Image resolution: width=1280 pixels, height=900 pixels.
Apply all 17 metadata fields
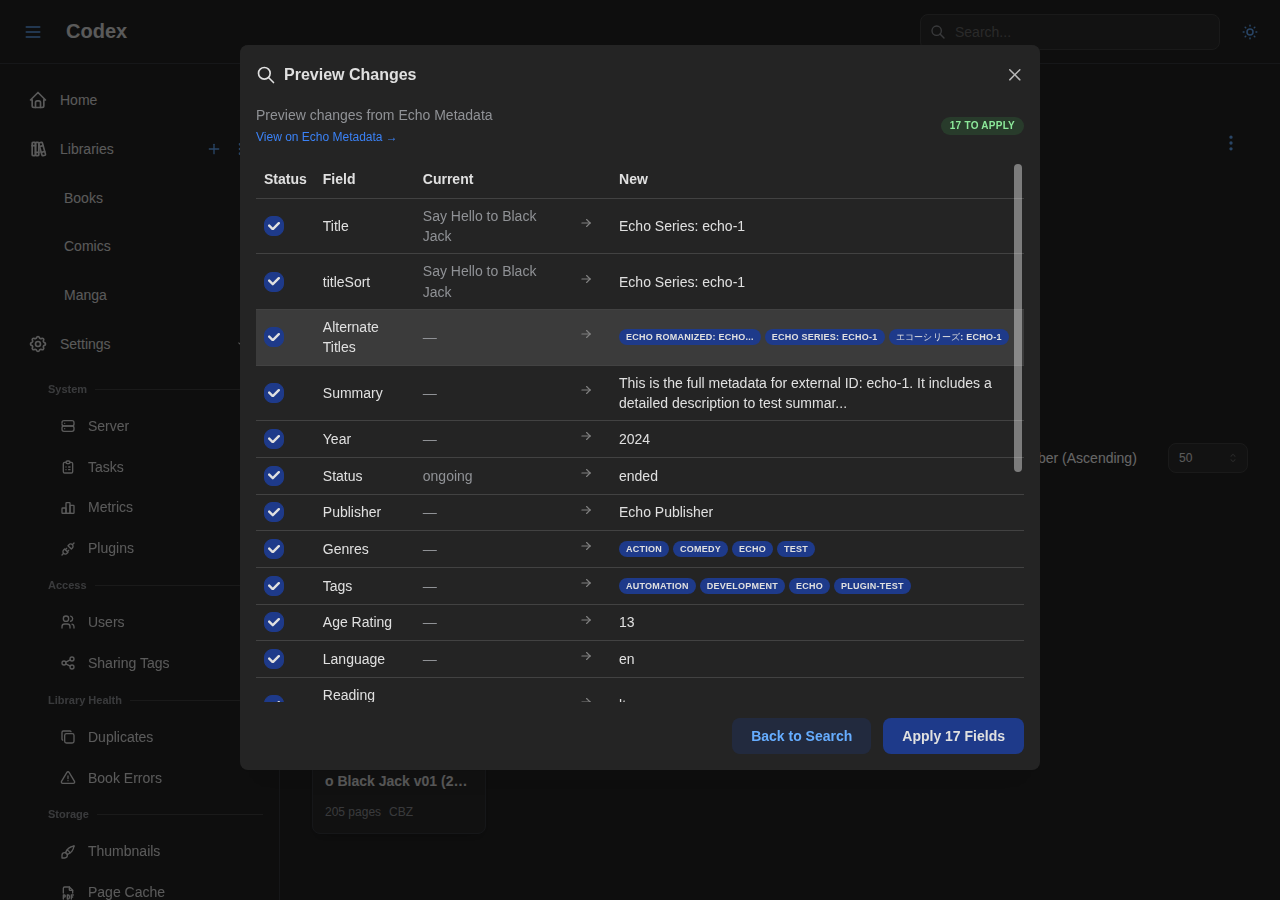pyautogui.click(x=953, y=735)
